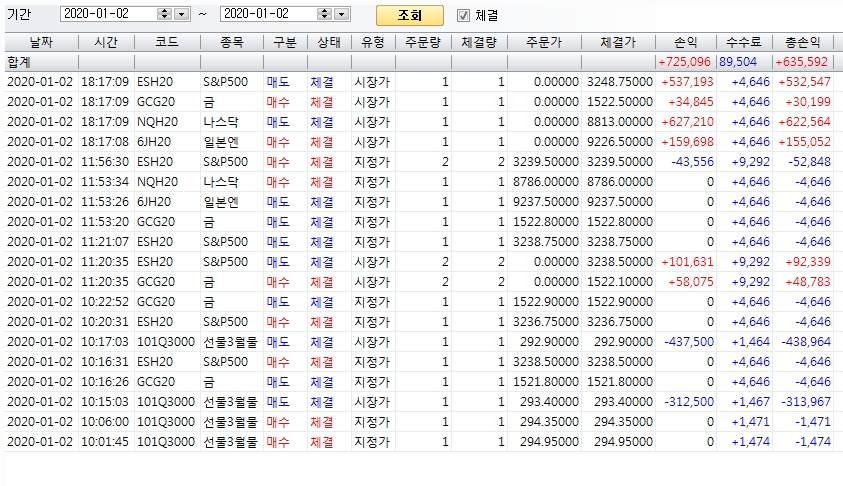Open the end date dropdown calendar
The width and height of the screenshot is (843, 486).
[341, 15]
